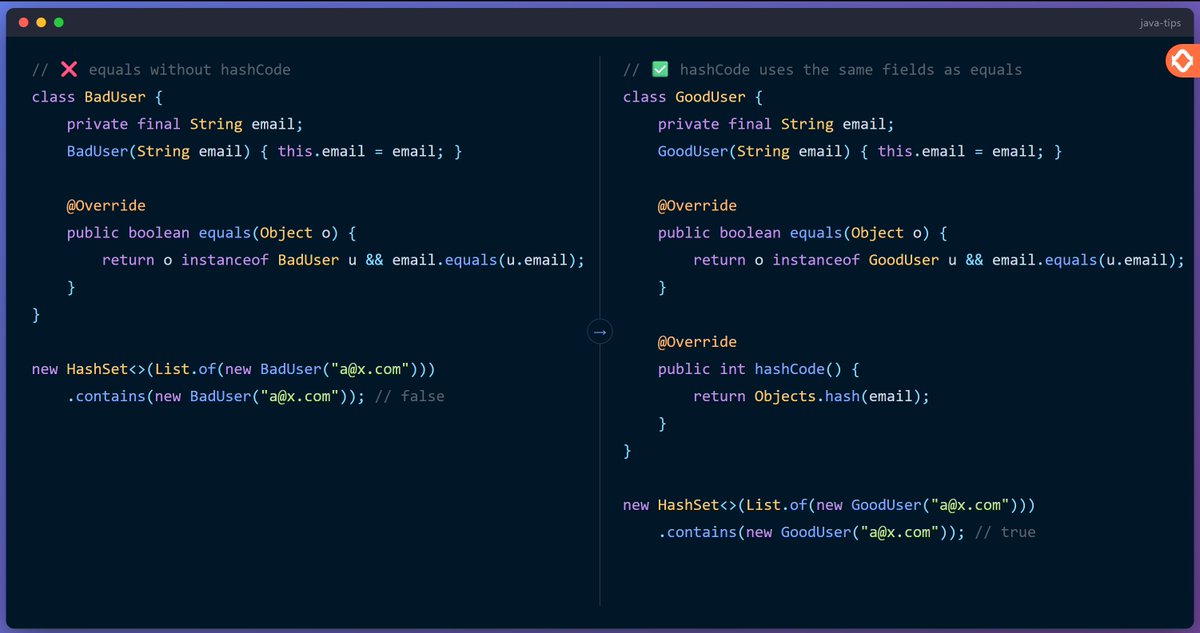Click the "new HashSet<>(List.of(new GoodUser" line
This screenshot has height=633, width=1200.
(829, 505)
